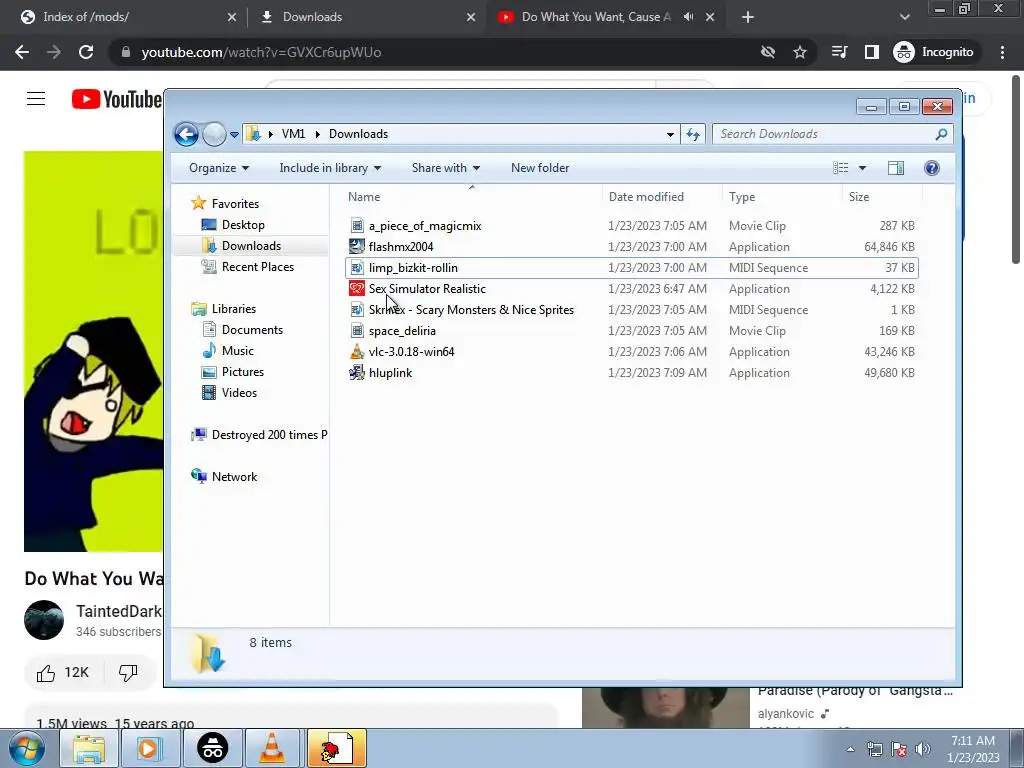This screenshot has height=768, width=1024.
Task: Select the limp_bizkit-rollin MIDI file icon
Action: [x=357, y=268]
